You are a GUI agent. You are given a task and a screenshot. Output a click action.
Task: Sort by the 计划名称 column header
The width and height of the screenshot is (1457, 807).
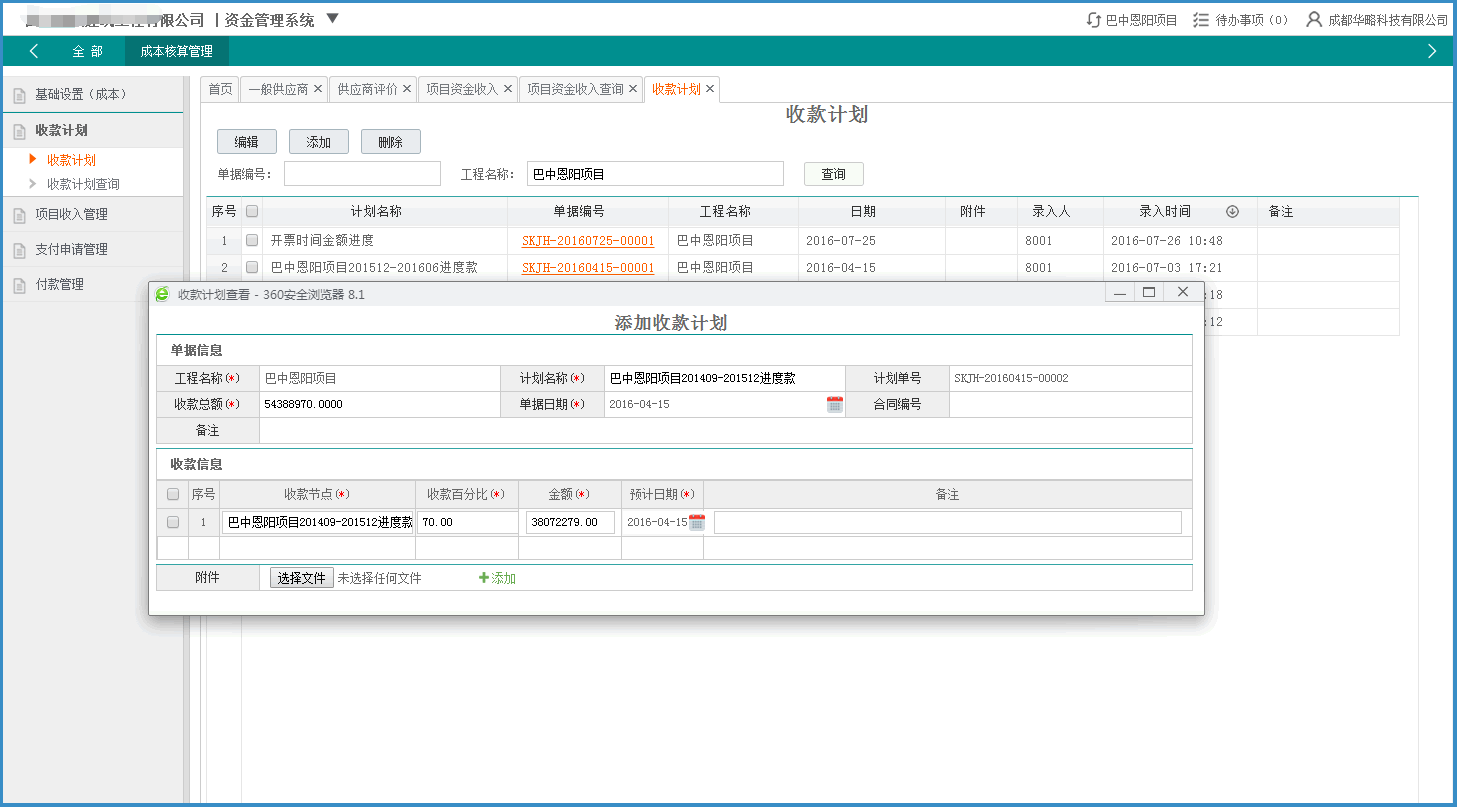click(x=376, y=211)
